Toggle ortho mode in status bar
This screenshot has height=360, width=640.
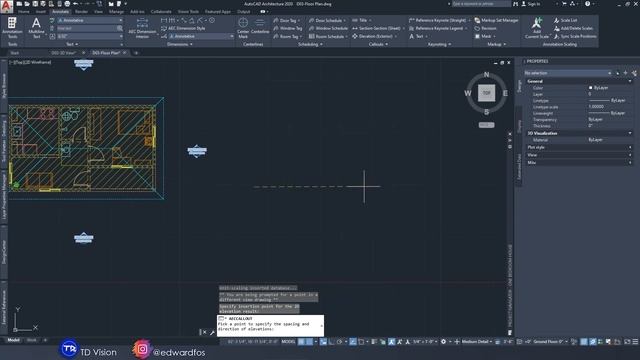pos(331,342)
